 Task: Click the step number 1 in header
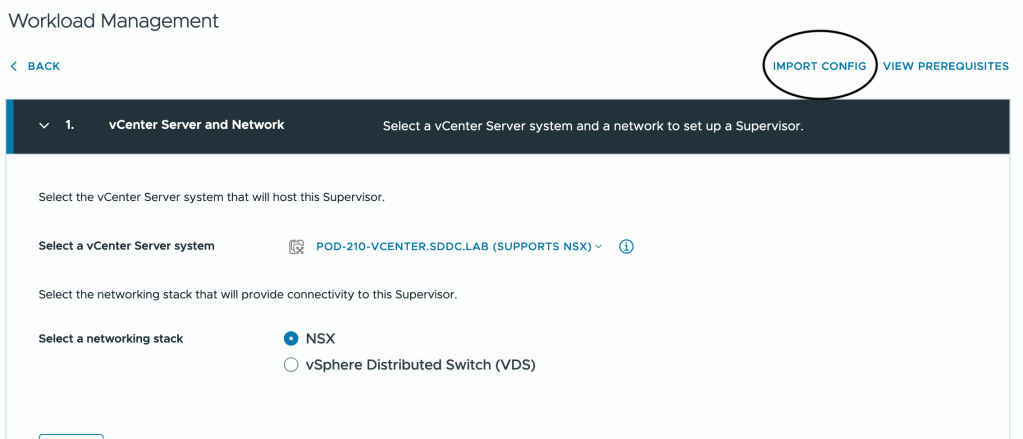pyautogui.click(x=70, y=125)
